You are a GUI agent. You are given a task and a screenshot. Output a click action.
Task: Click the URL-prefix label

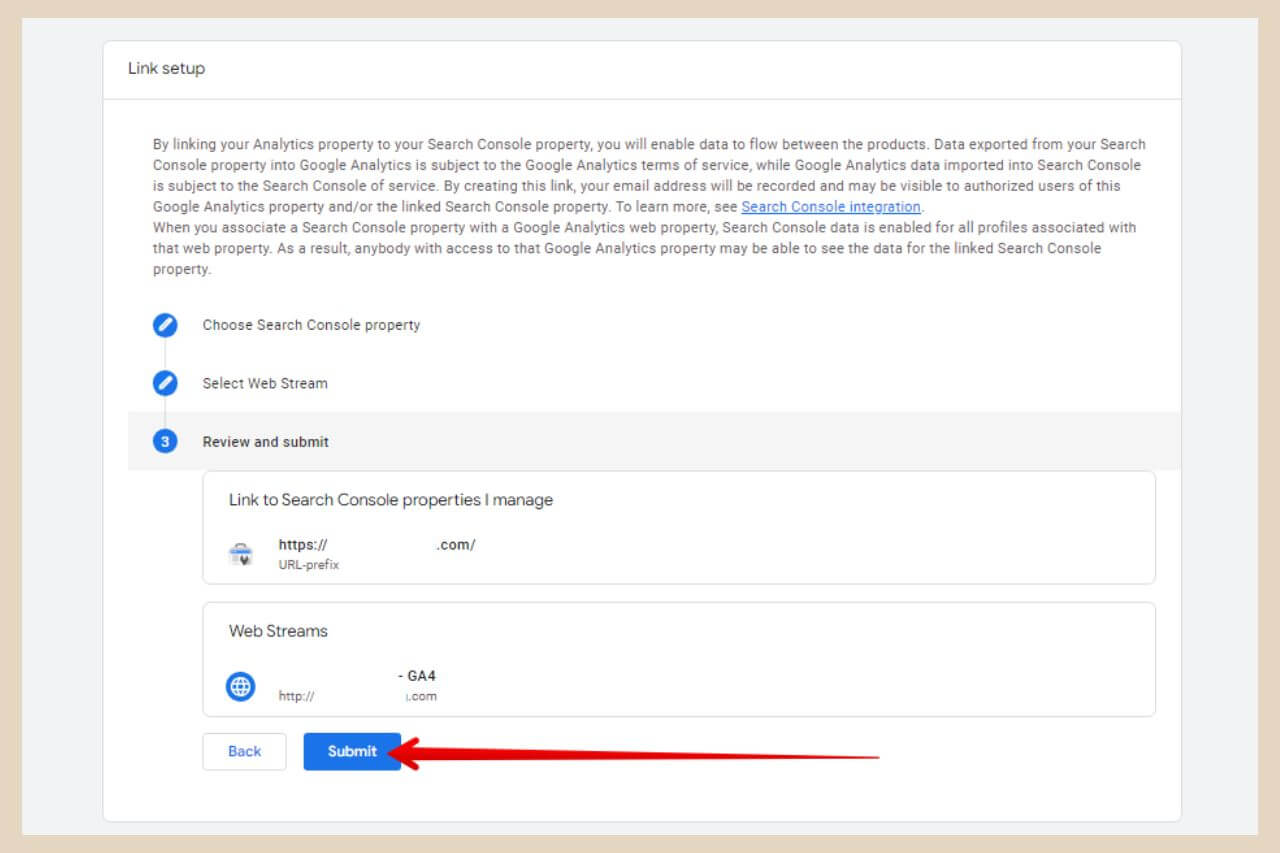[309, 565]
